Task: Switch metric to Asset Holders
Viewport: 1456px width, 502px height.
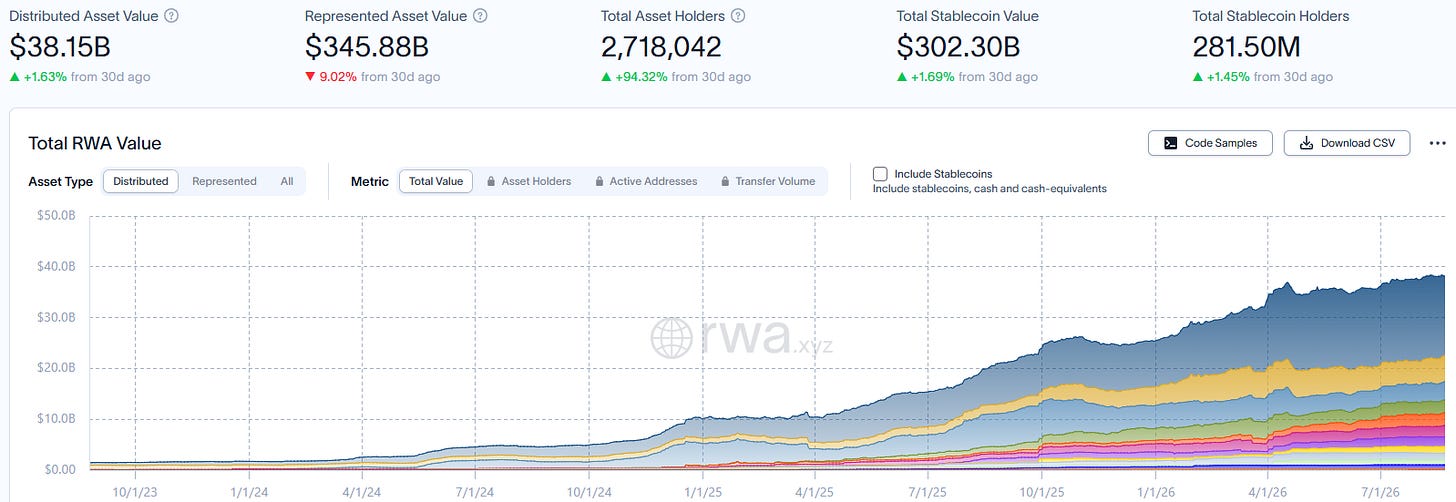Action: (x=528, y=181)
